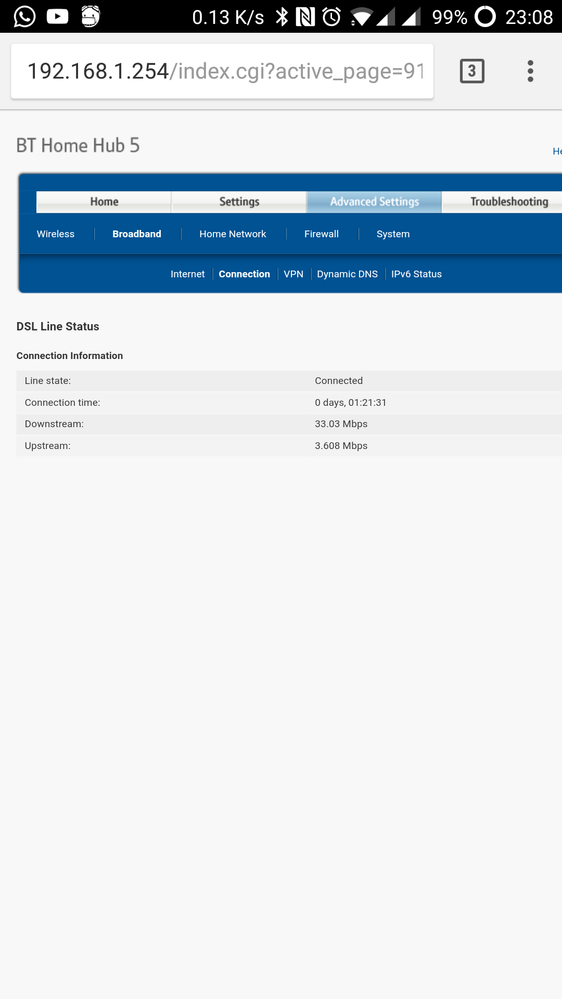Tap the Bluetooth status icon
This screenshot has width=562, height=999.
(x=282, y=17)
